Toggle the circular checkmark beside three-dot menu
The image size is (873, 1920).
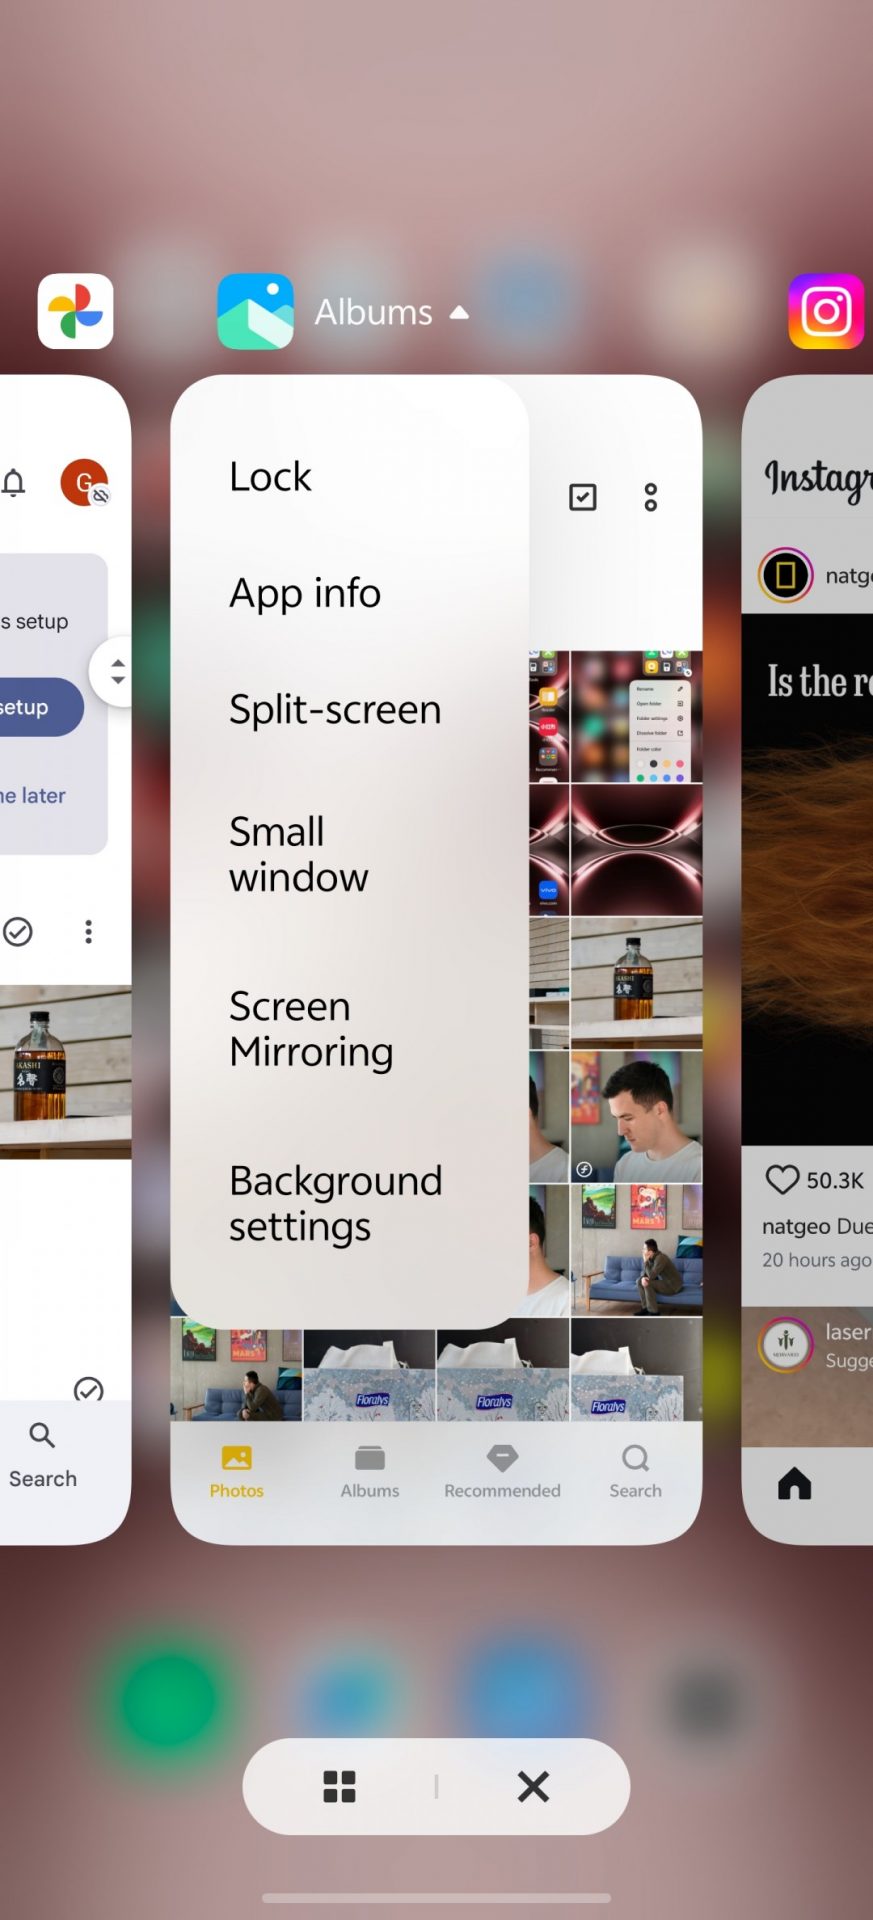click(x=18, y=932)
